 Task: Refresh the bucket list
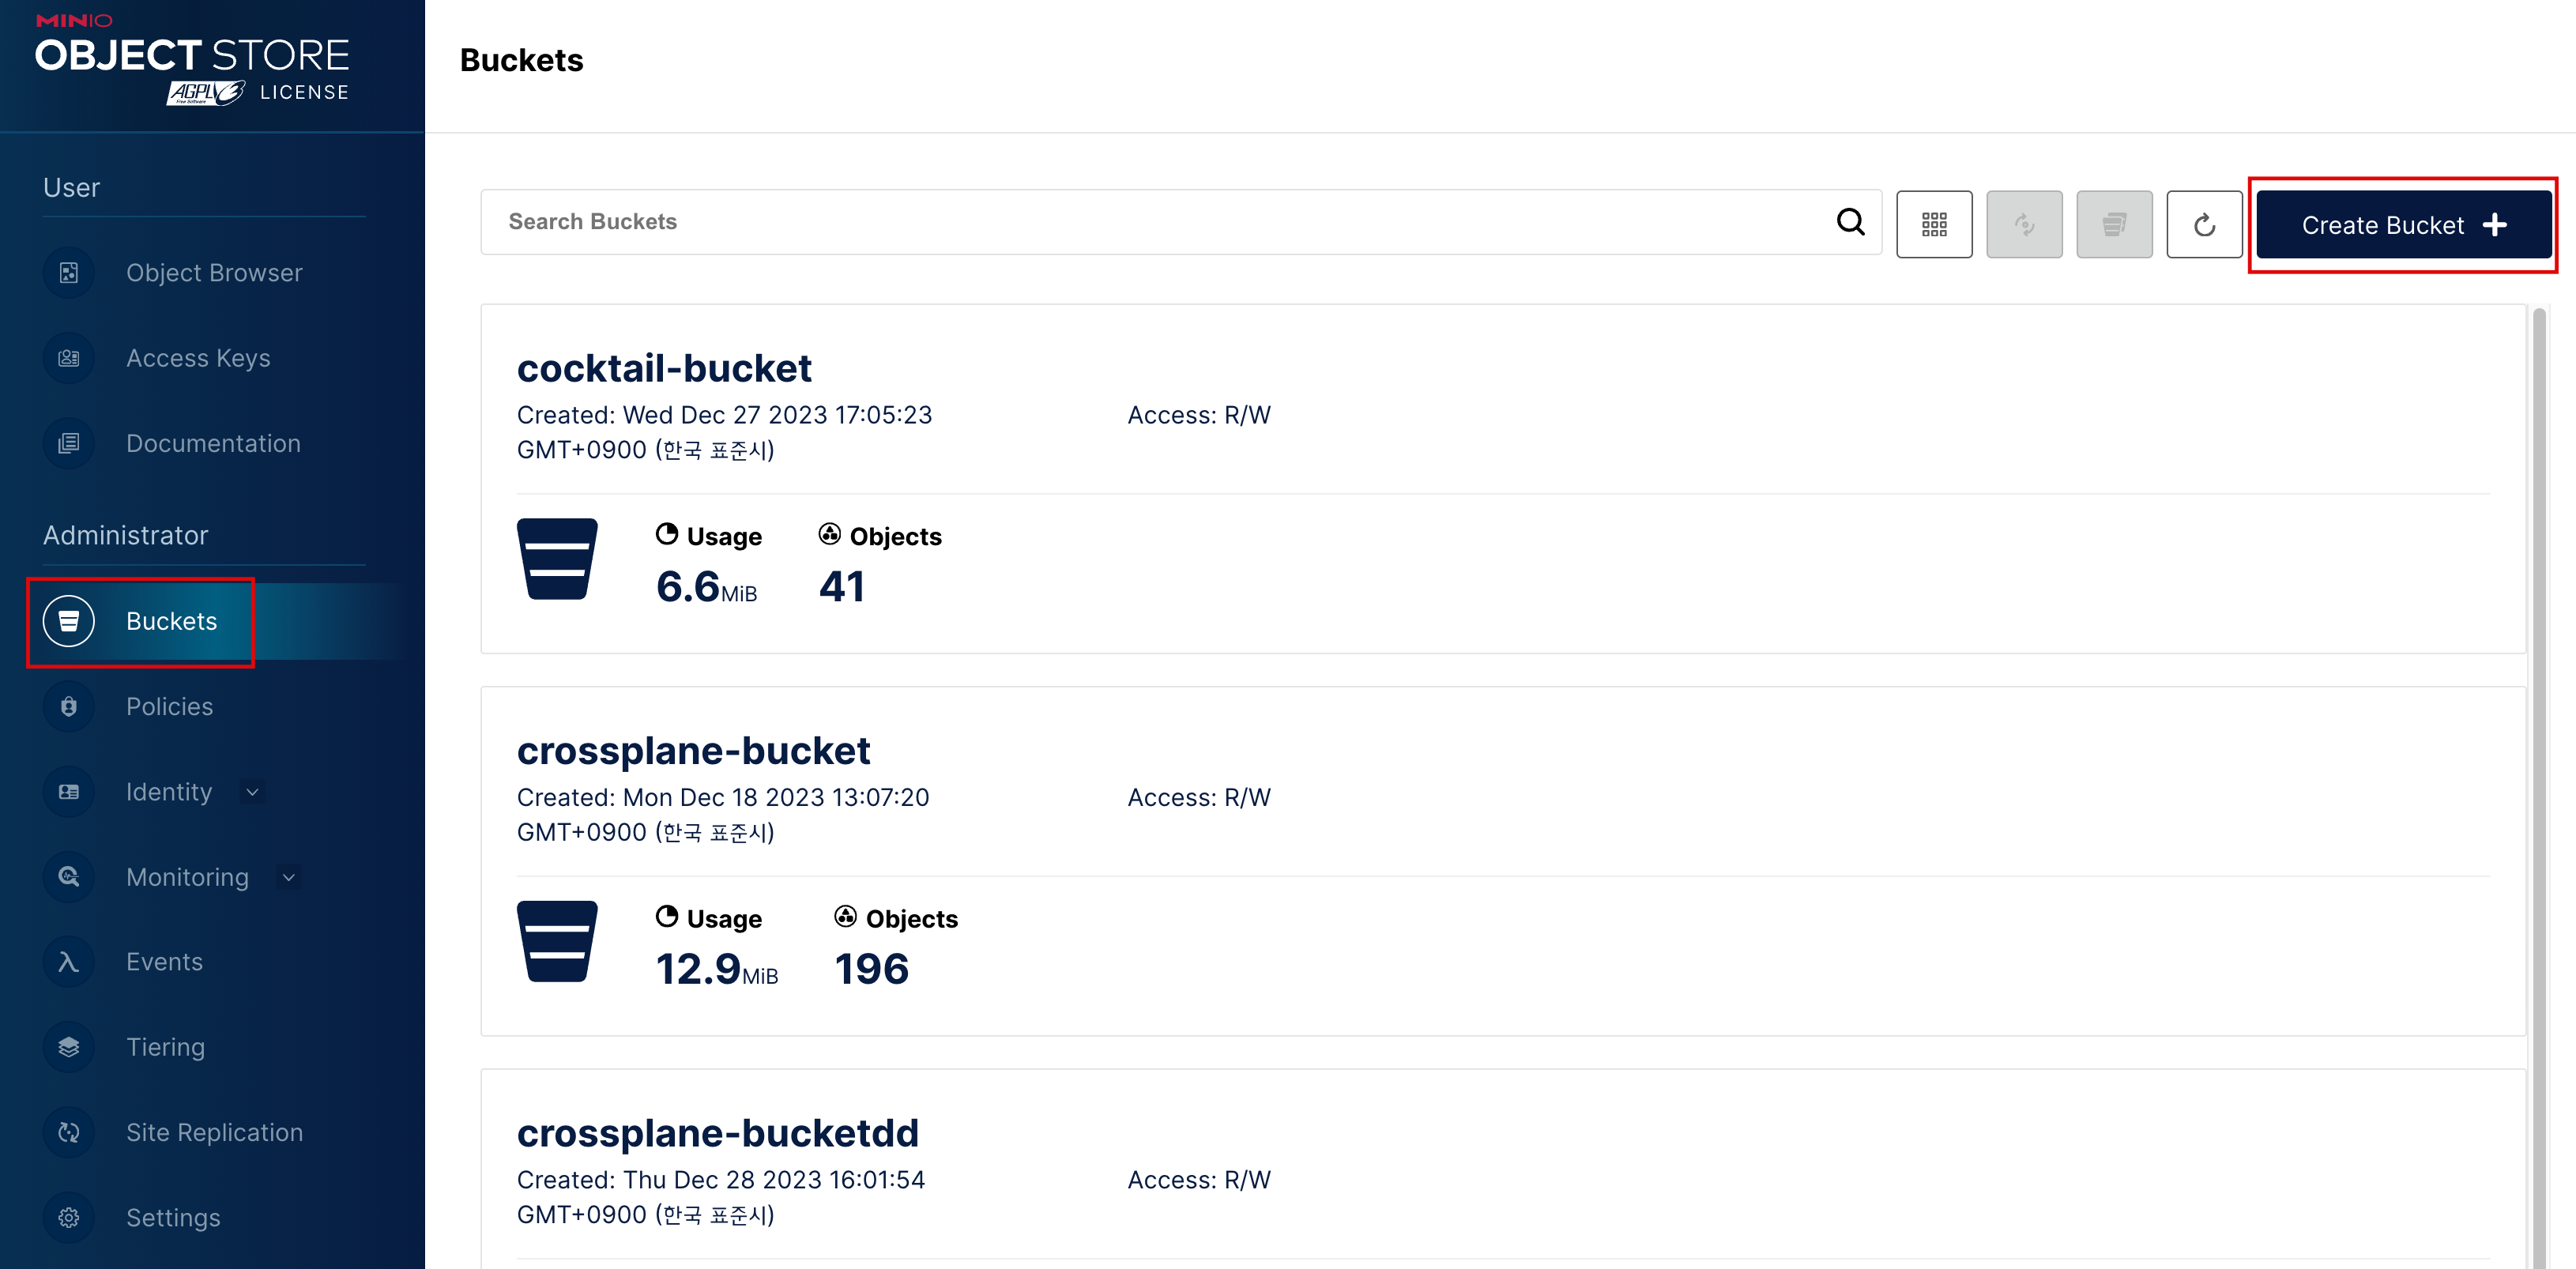pos(2204,224)
